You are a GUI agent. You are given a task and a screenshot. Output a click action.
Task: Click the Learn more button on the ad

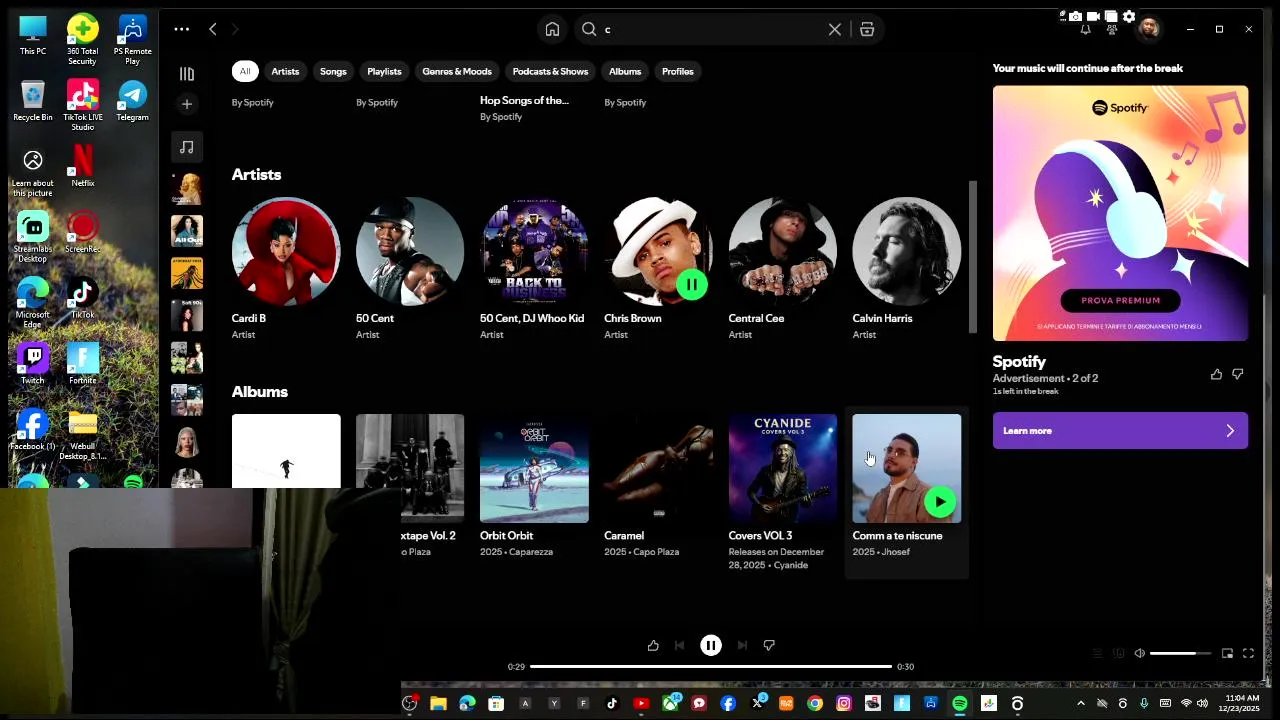[x=1120, y=430]
